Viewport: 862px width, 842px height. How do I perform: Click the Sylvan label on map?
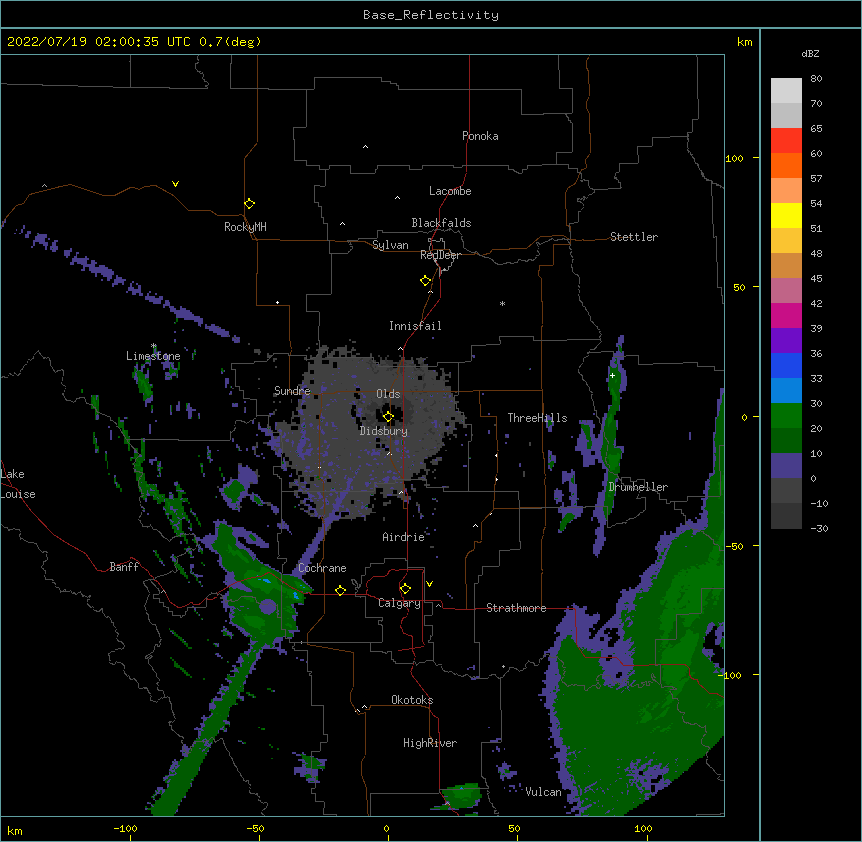(x=390, y=245)
